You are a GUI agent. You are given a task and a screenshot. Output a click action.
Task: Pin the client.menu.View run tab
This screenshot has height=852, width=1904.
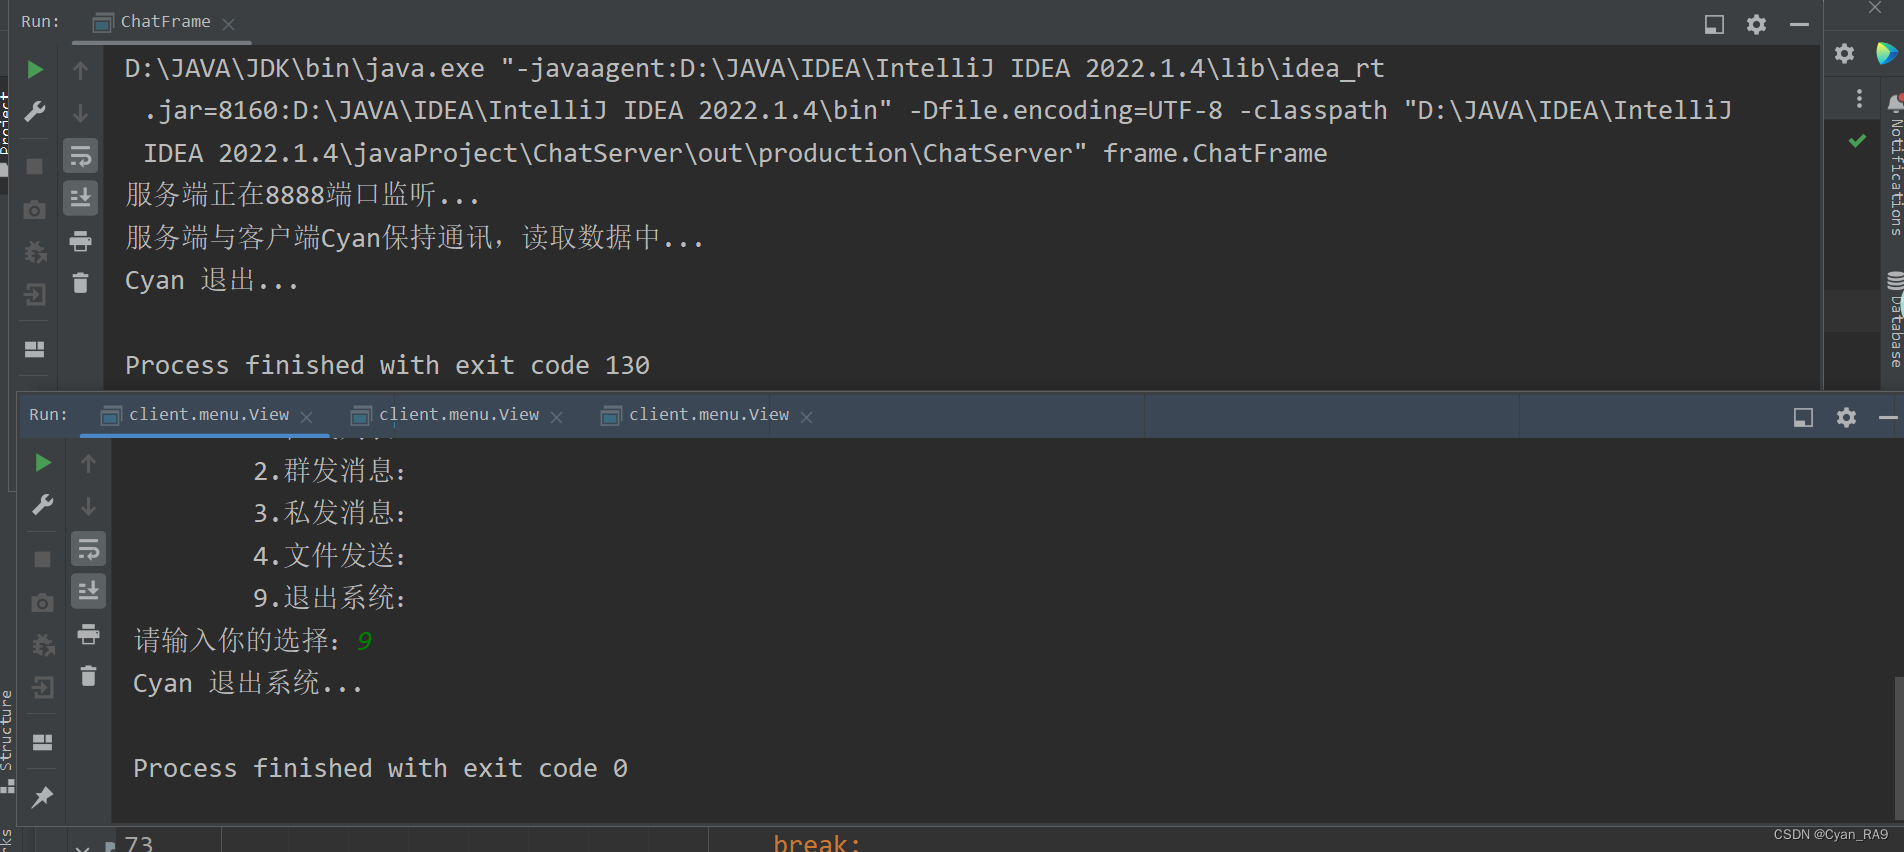tap(43, 796)
